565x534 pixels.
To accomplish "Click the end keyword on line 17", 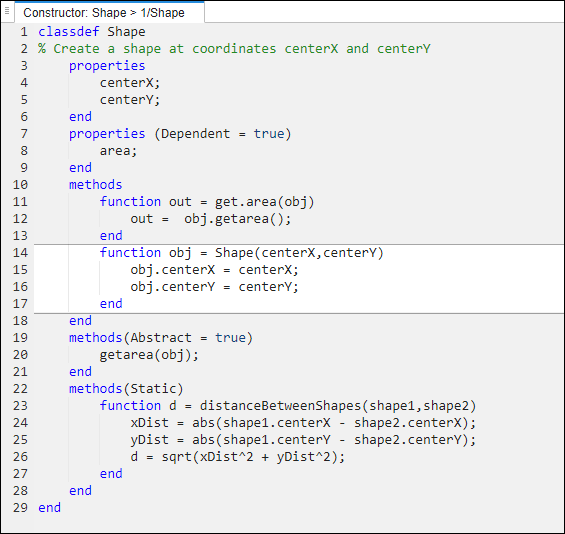I will [x=111, y=304].
